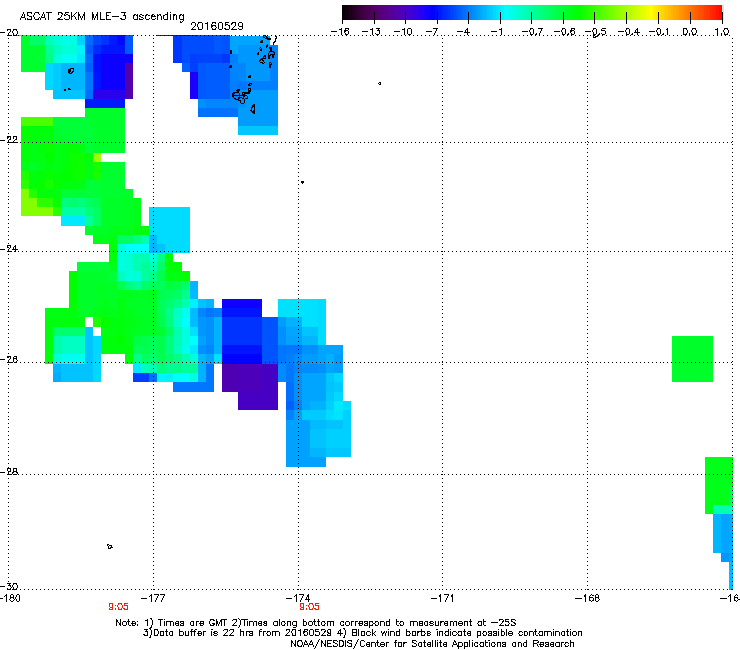Click note 4 about black wind barbs
Image resolution: width=740 pixels, height=650 pixels.
tap(460, 633)
